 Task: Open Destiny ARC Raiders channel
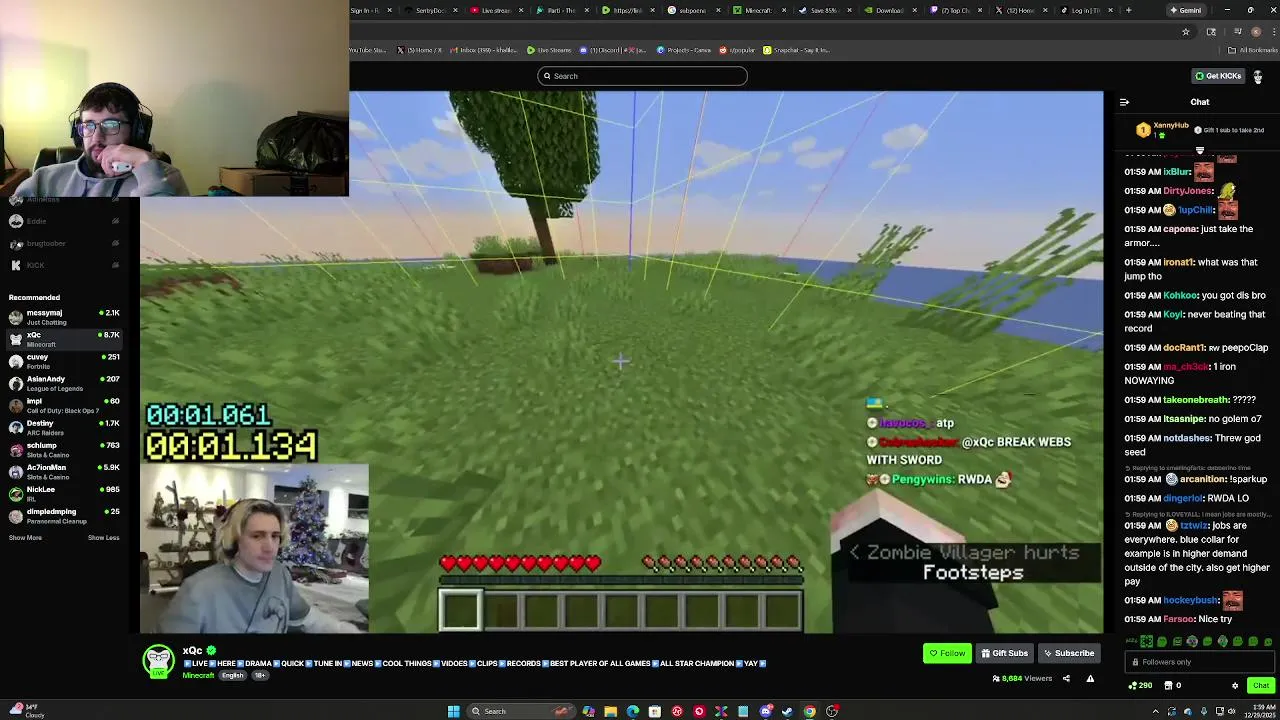[x=64, y=427]
